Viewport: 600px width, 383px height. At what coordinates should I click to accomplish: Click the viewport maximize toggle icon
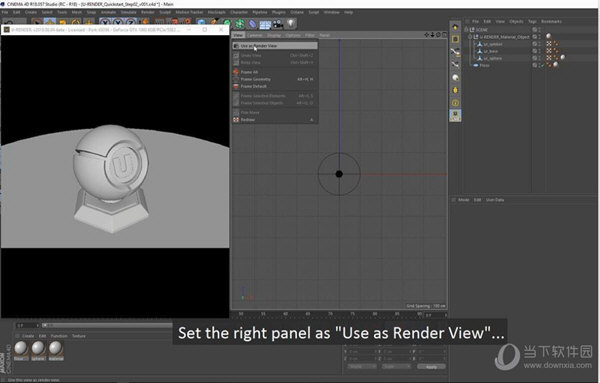444,35
